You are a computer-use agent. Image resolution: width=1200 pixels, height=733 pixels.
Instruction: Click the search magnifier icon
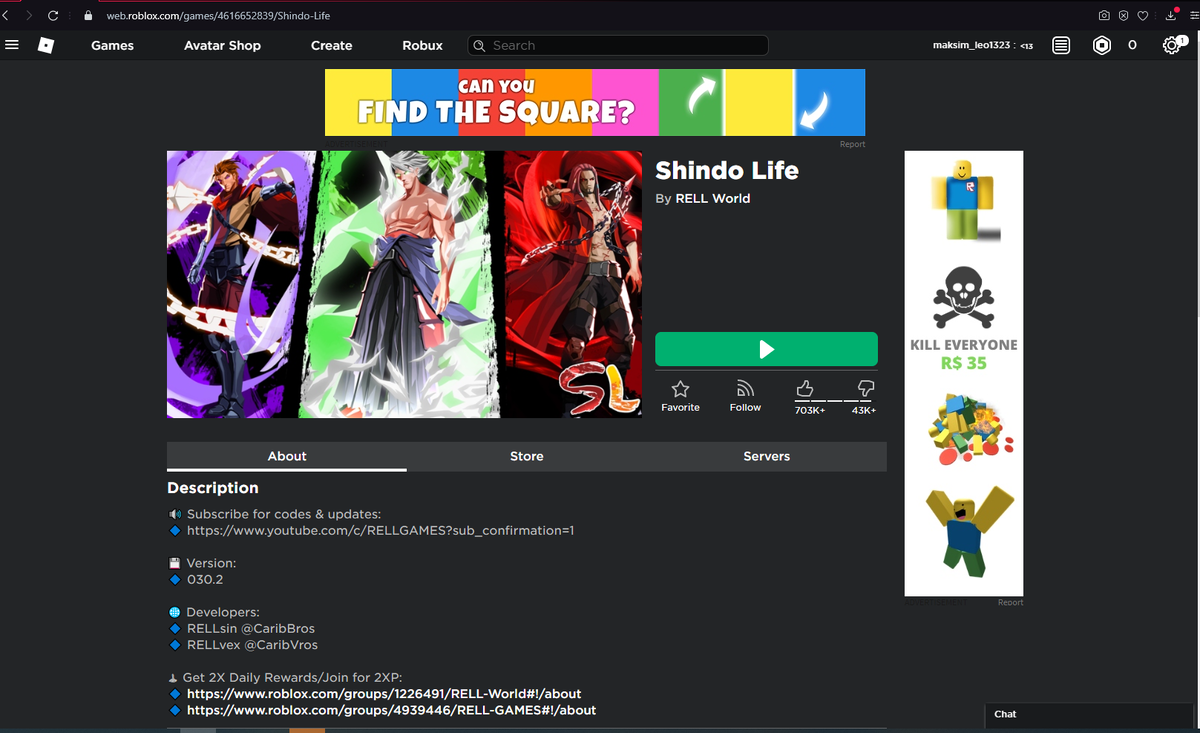pos(479,45)
